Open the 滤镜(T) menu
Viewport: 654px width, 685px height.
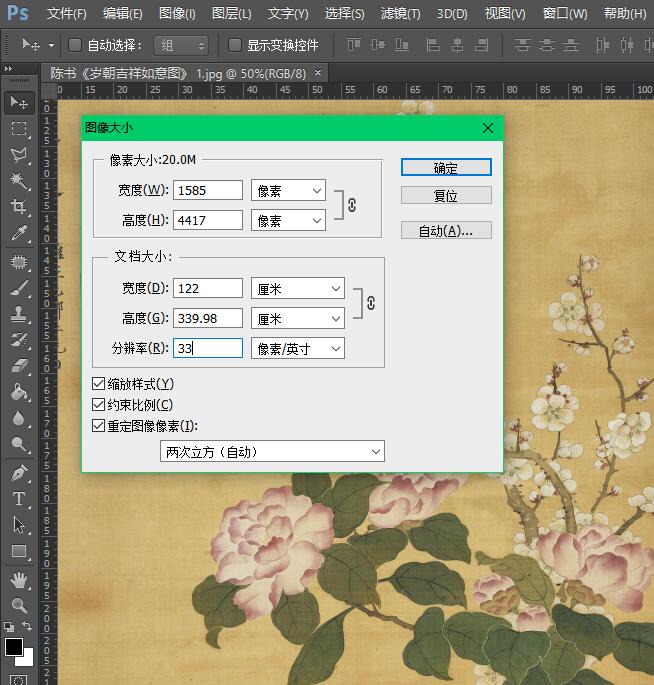point(400,14)
